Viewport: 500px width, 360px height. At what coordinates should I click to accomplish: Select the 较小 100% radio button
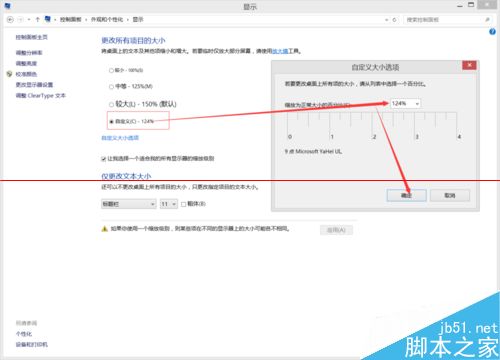111,70
